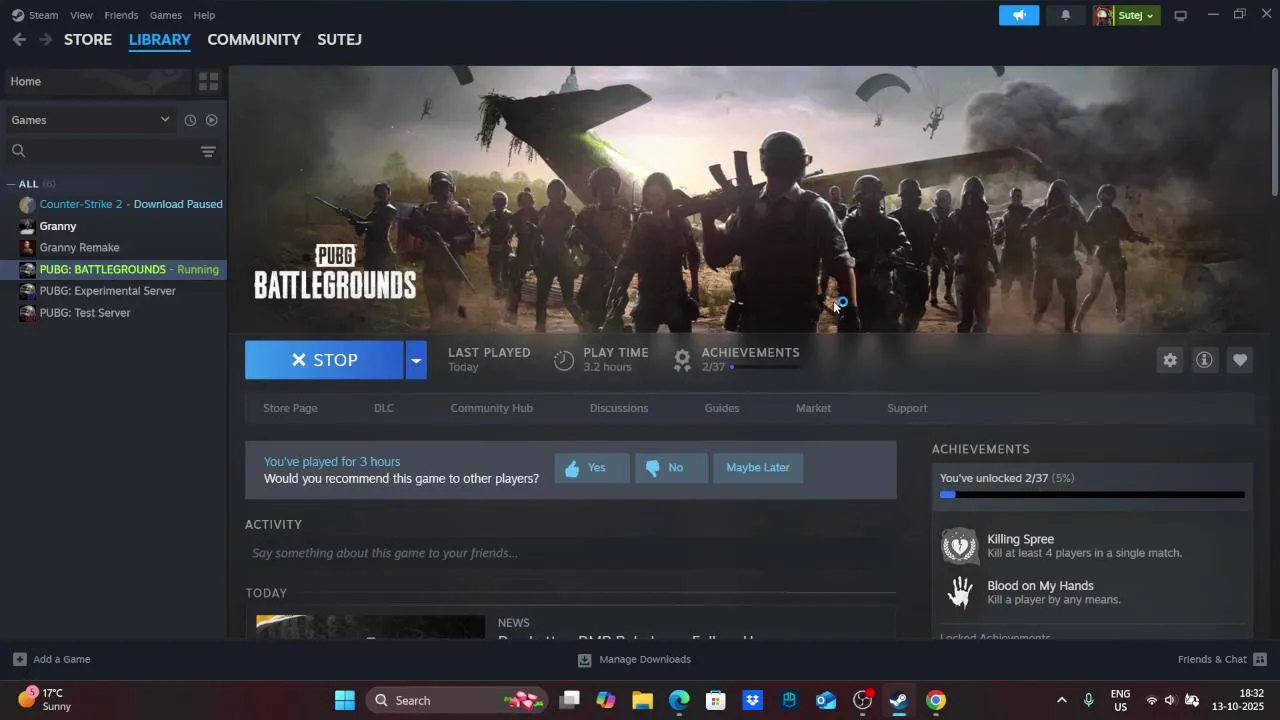Screen dimensions: 1280x720
Task: Recommend the game with Yes
Action: [592, 468]
